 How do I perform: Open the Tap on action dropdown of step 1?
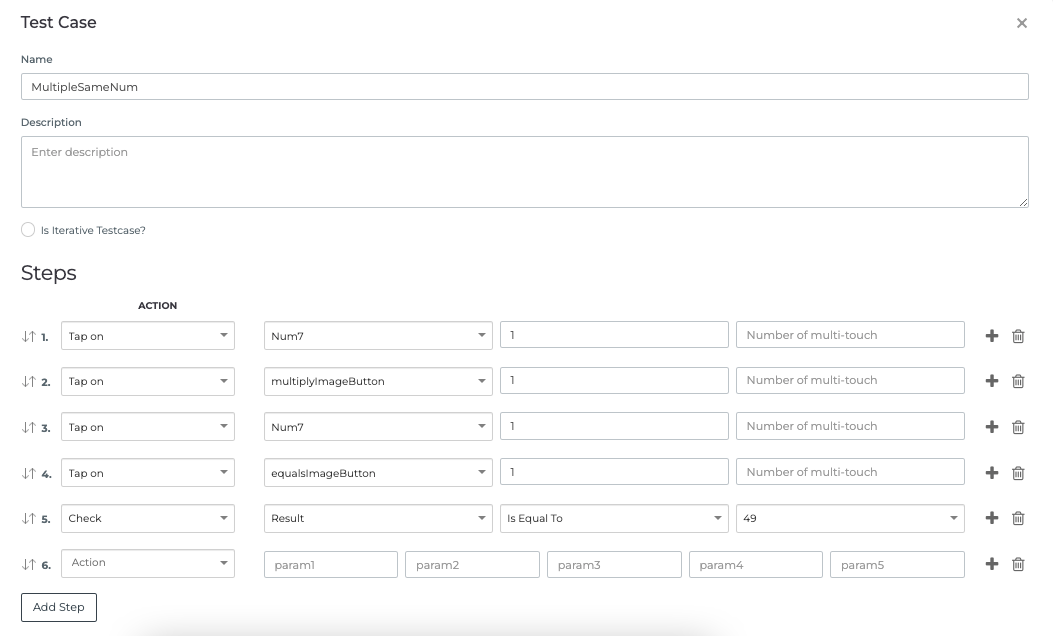coord(147,336)
